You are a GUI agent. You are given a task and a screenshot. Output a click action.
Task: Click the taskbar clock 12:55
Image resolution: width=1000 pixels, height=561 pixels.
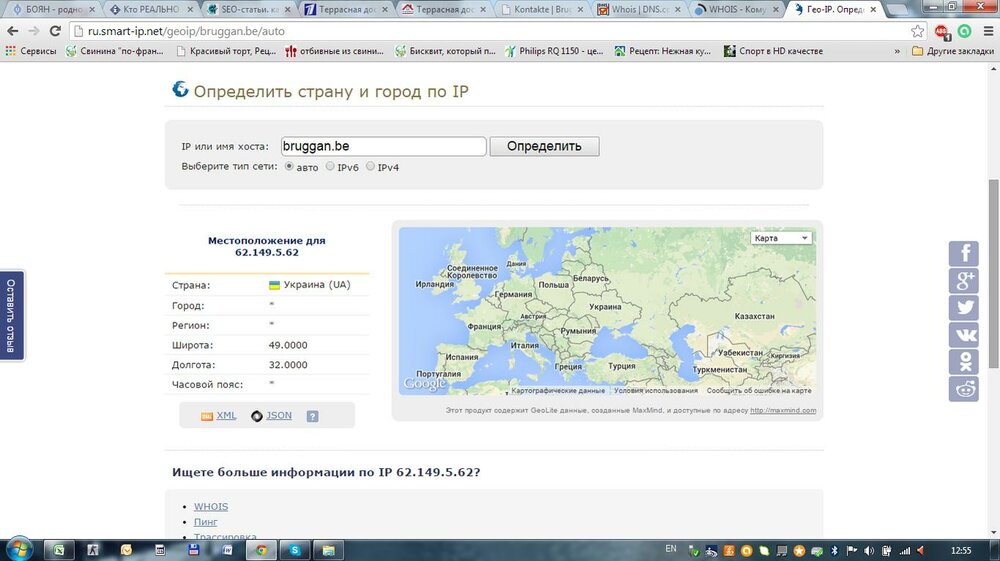click(x=961, y=550)
